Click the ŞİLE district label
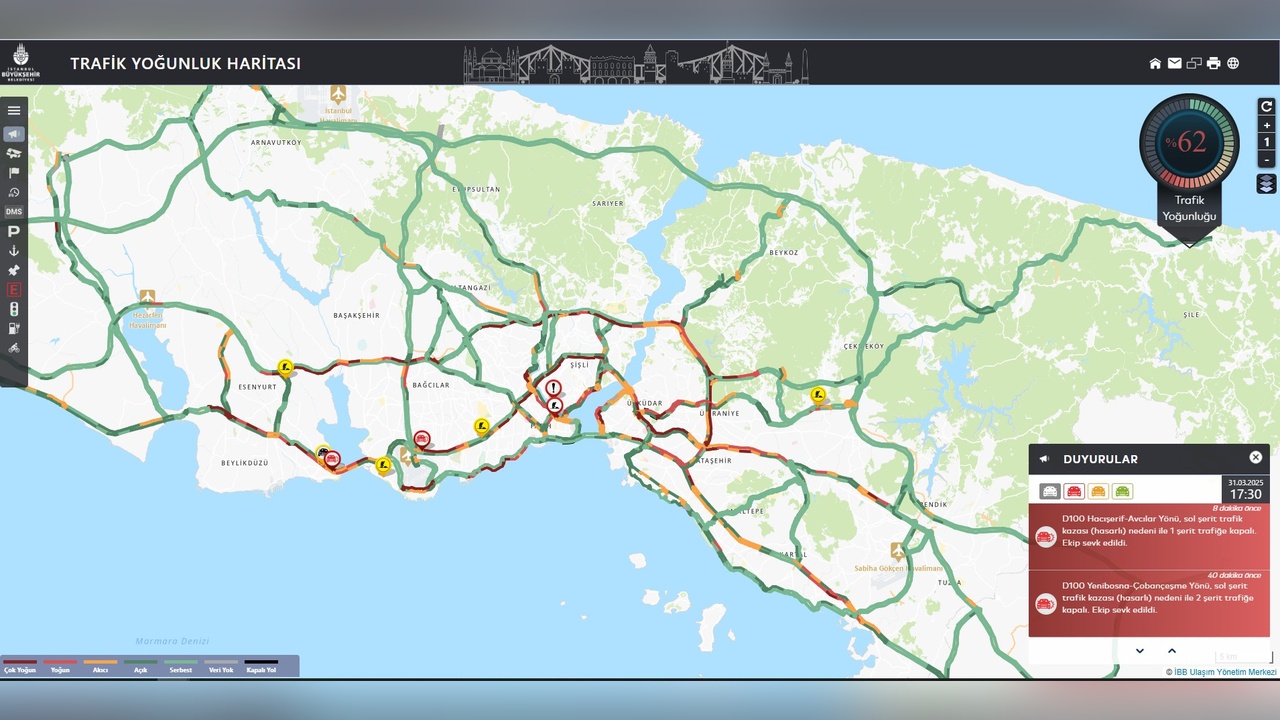This screenshot has height=720, width=1280. [1190, 314]
